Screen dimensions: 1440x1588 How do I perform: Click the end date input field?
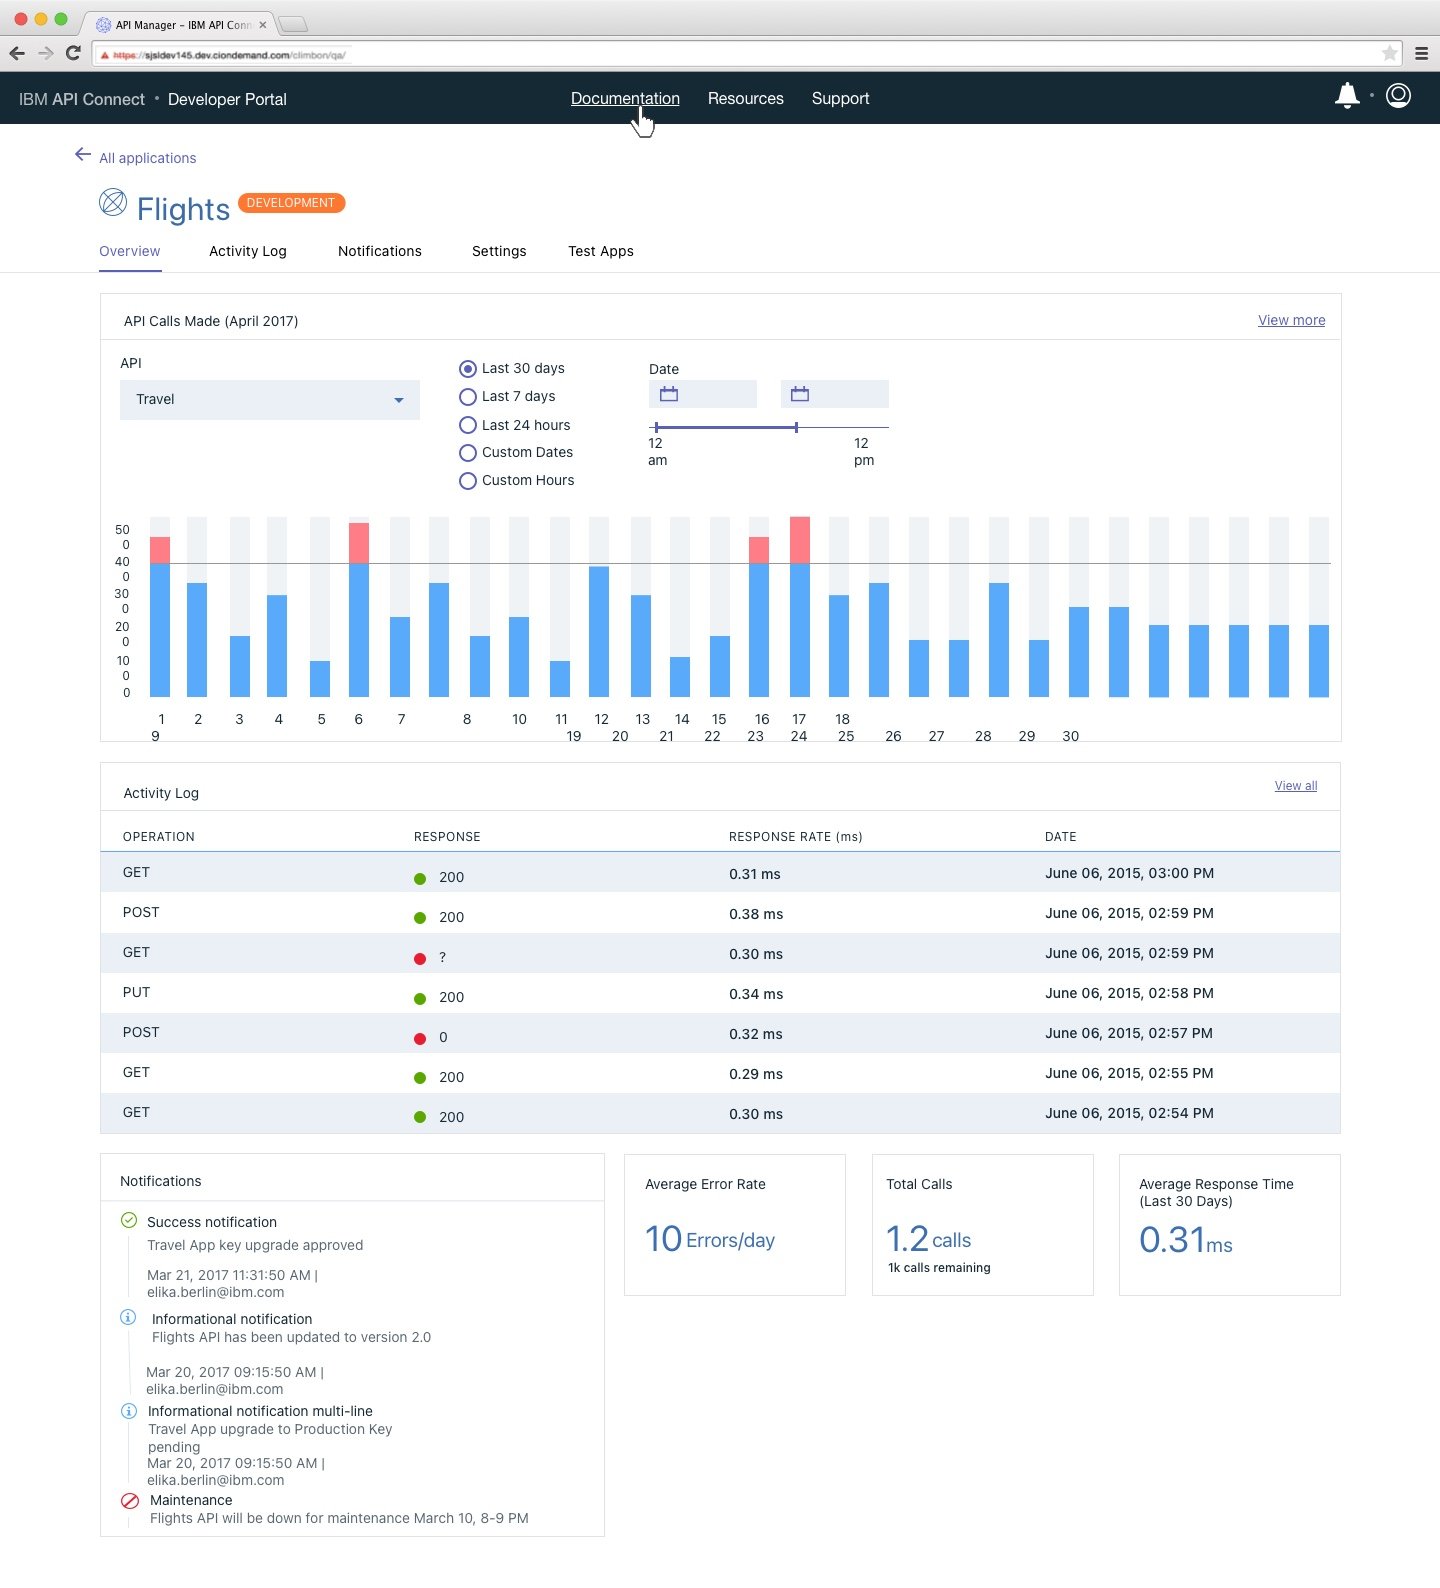[x=835, y=394]
